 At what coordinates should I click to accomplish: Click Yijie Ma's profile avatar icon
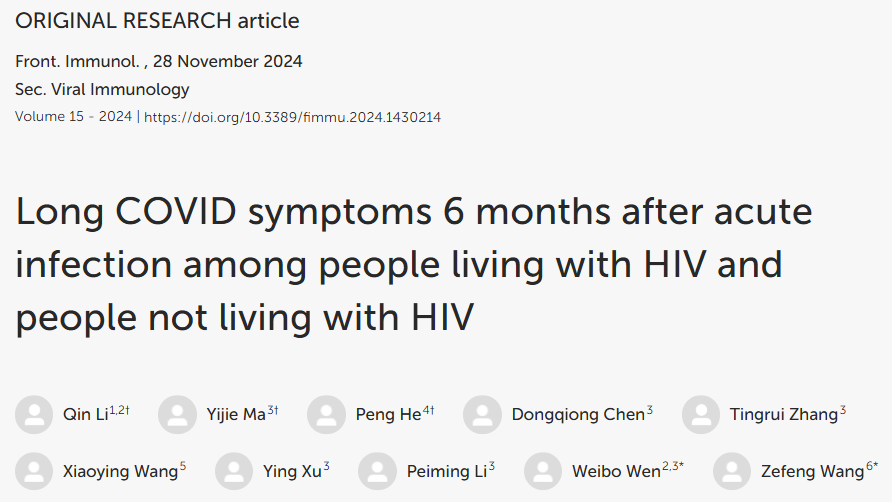tap(177, 414)
